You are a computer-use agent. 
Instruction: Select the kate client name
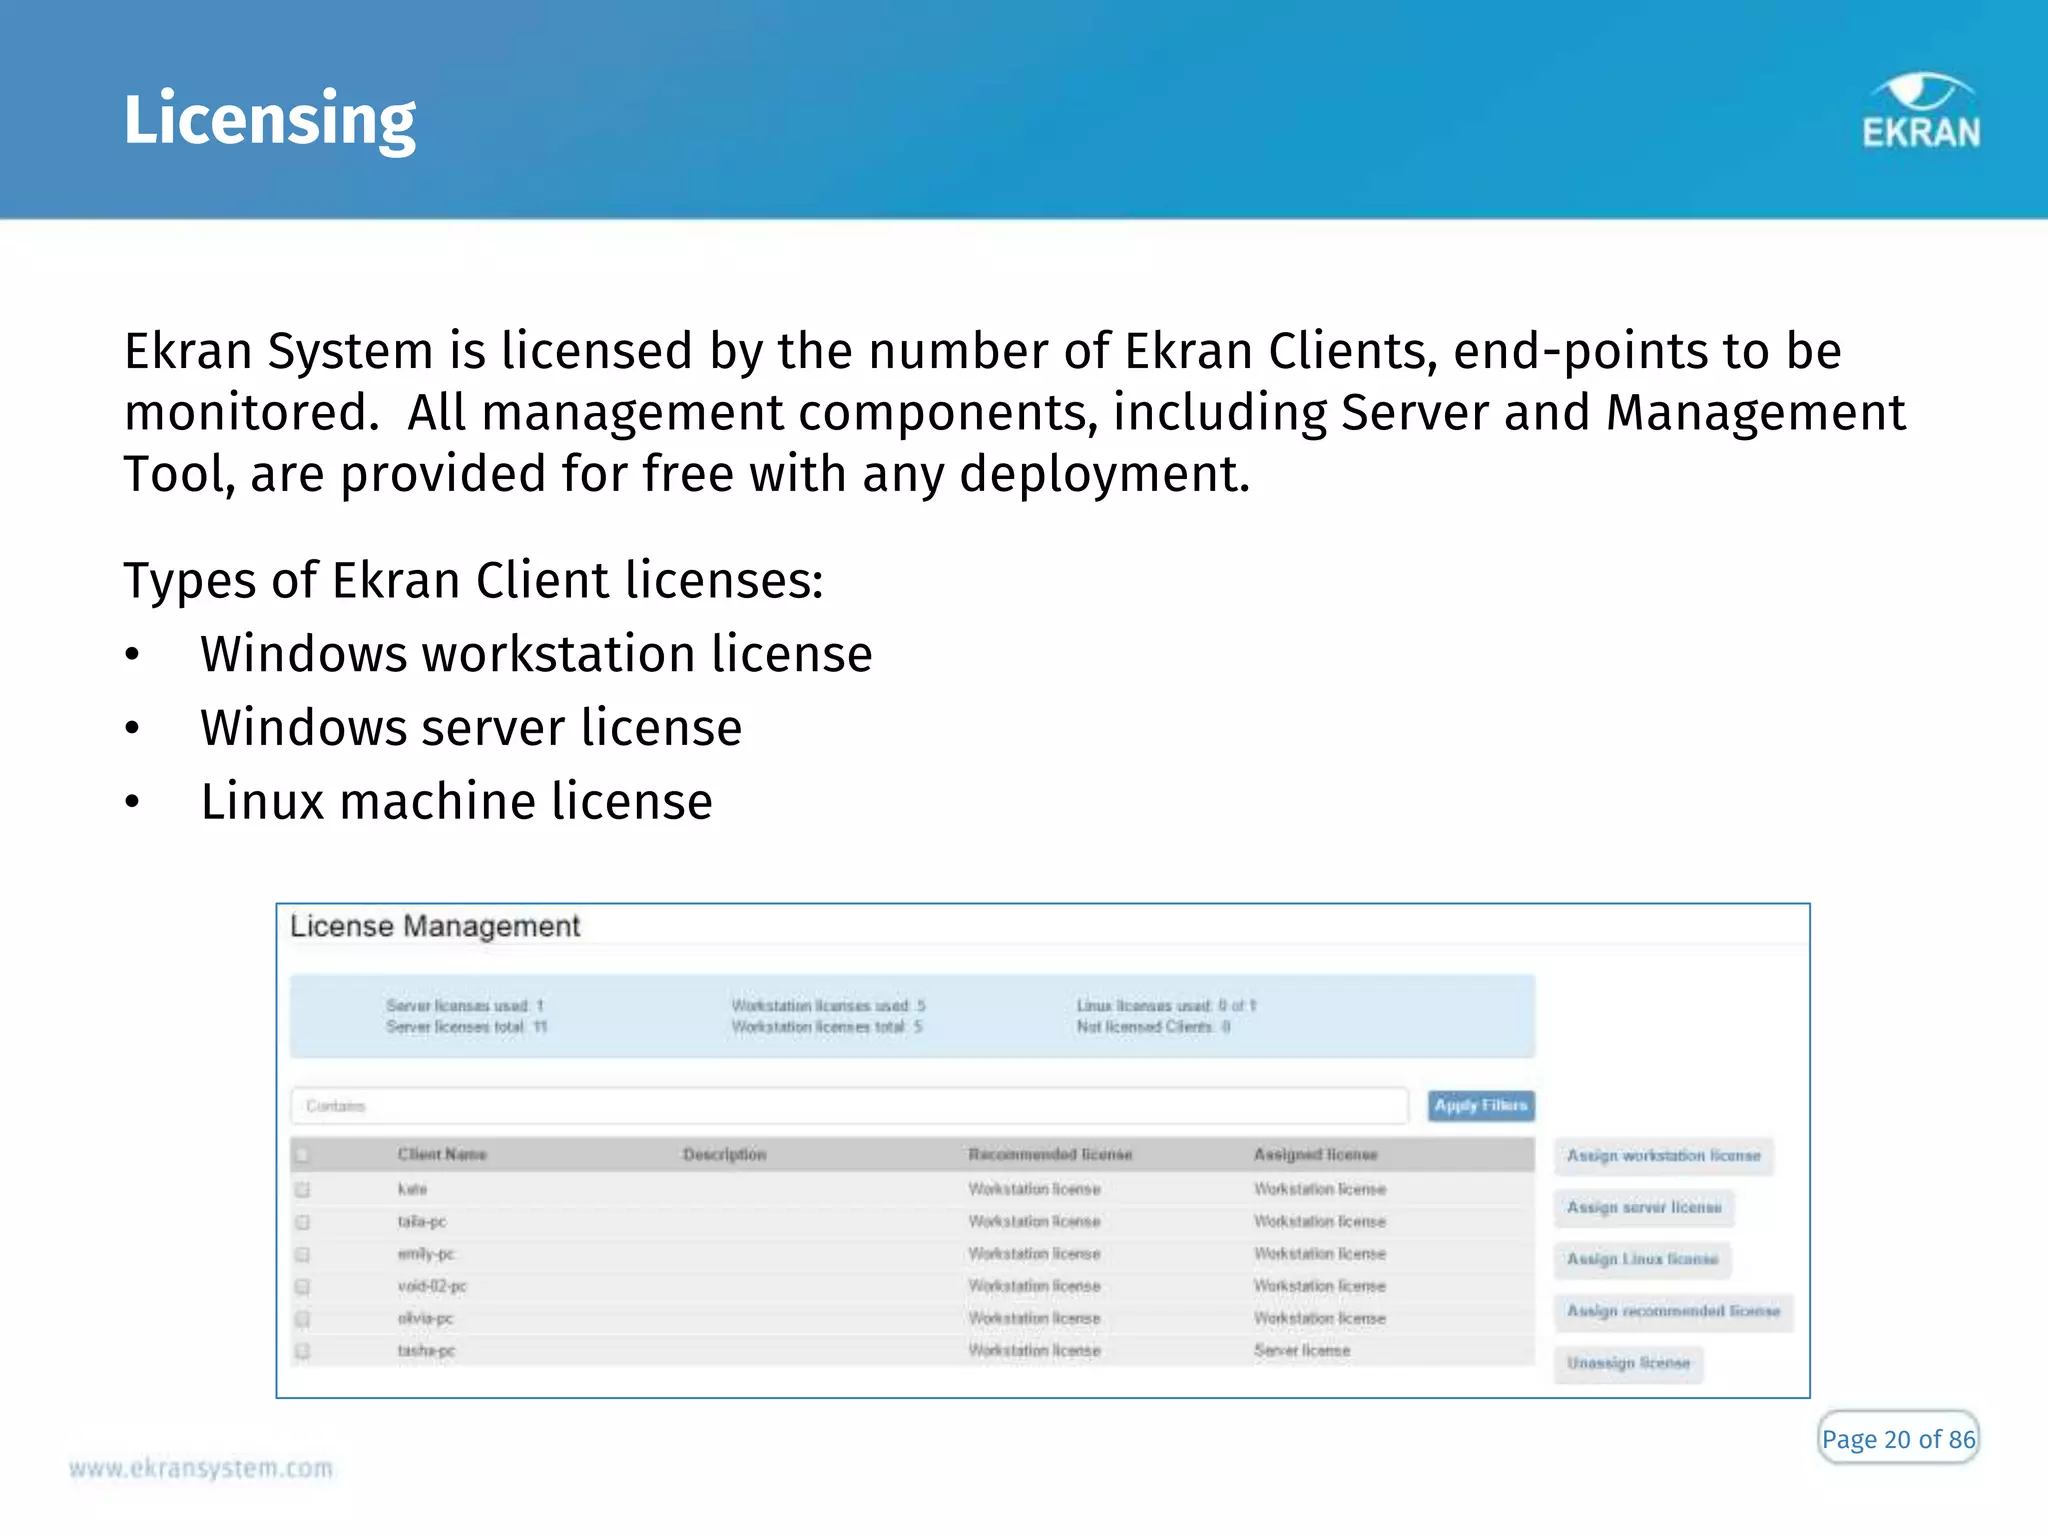412,1189
